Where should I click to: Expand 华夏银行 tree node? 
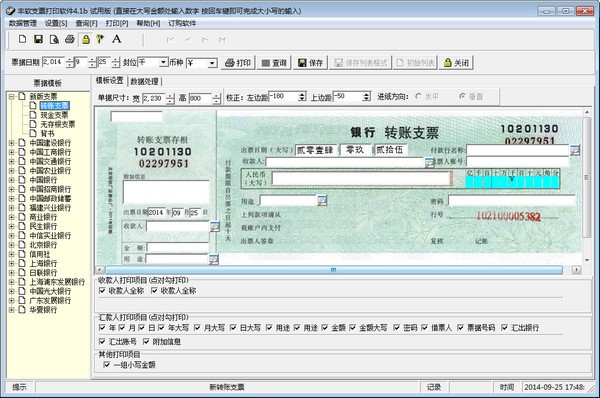11,310
